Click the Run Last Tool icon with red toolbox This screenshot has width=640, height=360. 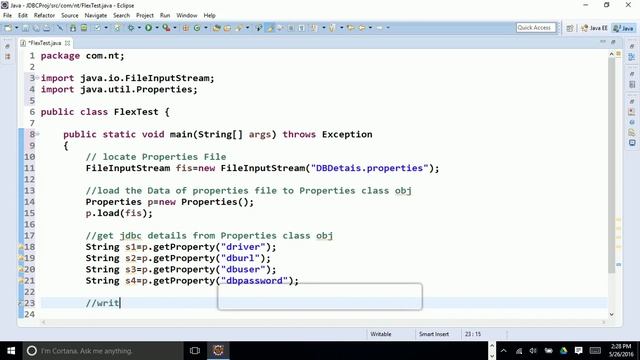pyautogui.click(x=166, y=28)
